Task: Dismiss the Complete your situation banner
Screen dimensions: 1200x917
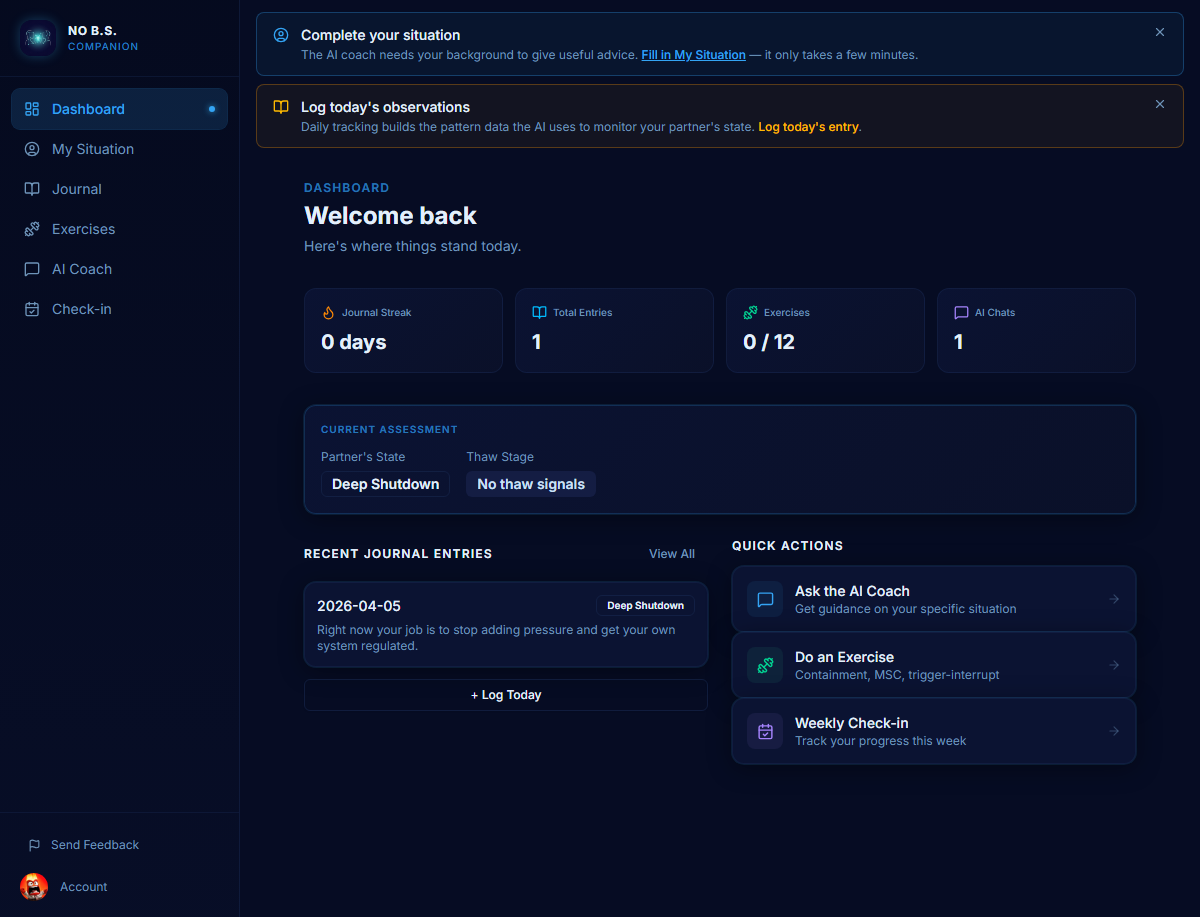Action: (1160, 32)
